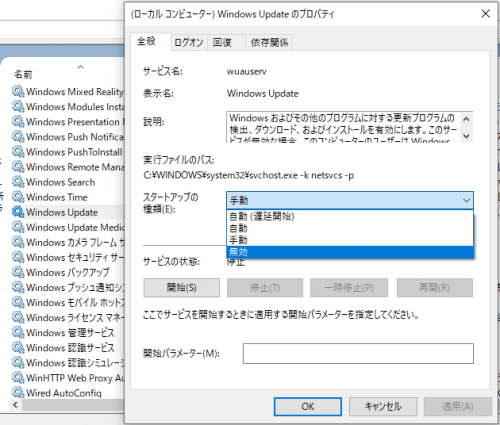Screen dimensions: 500x425
Task: Click gear icon beside Windows PushToInstall
Action: (18, 152)
